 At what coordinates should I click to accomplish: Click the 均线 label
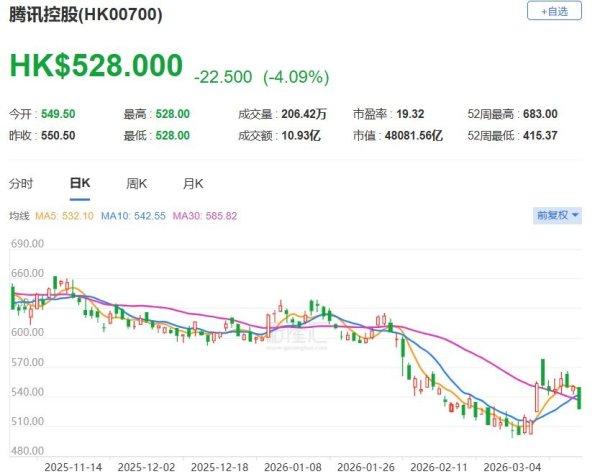pyautogui.click(x=19, y=216)
